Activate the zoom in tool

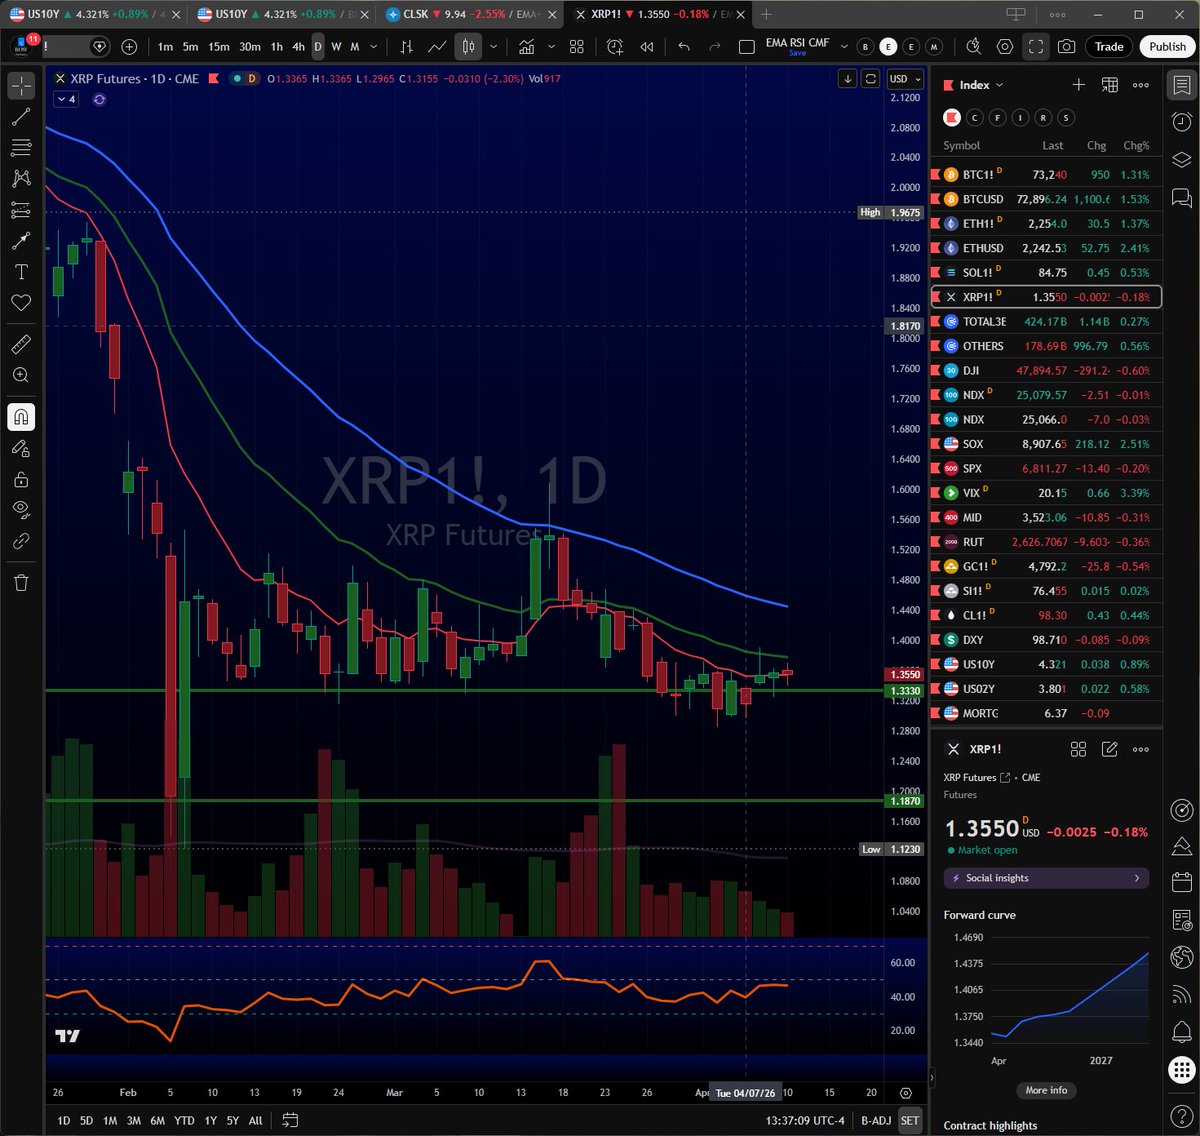[x=21, y=375]
